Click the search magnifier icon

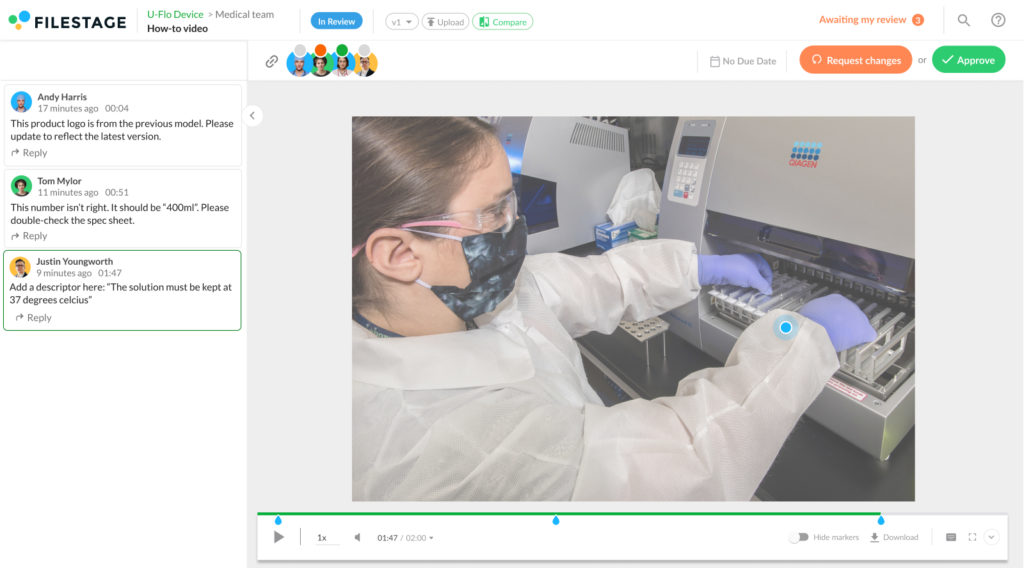pyautogui.click(x=963, y=20)
